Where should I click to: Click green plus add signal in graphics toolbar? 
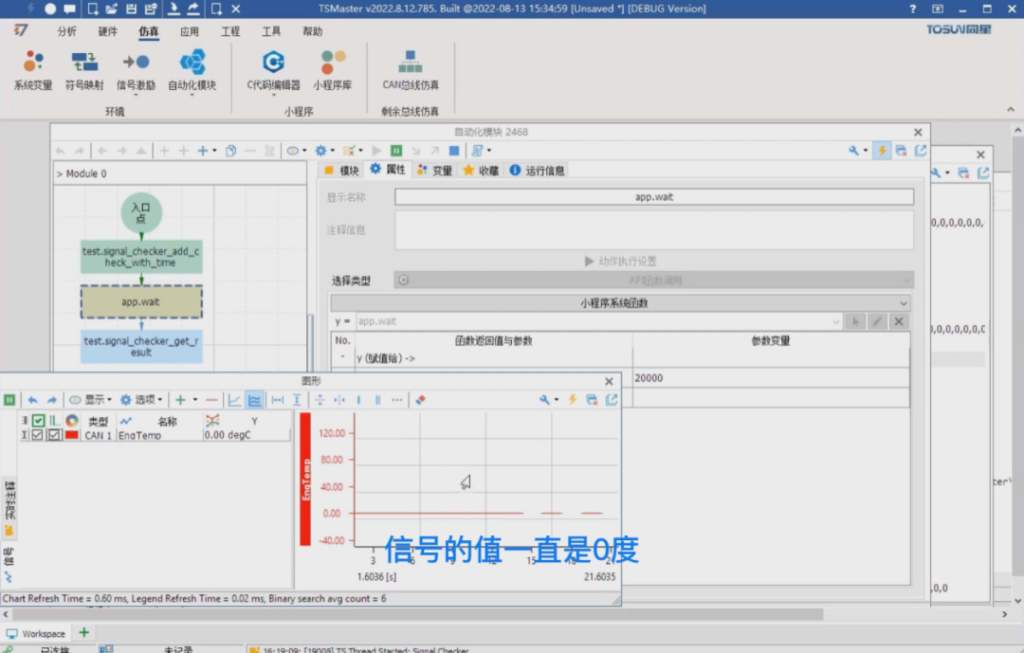[180, 400]
